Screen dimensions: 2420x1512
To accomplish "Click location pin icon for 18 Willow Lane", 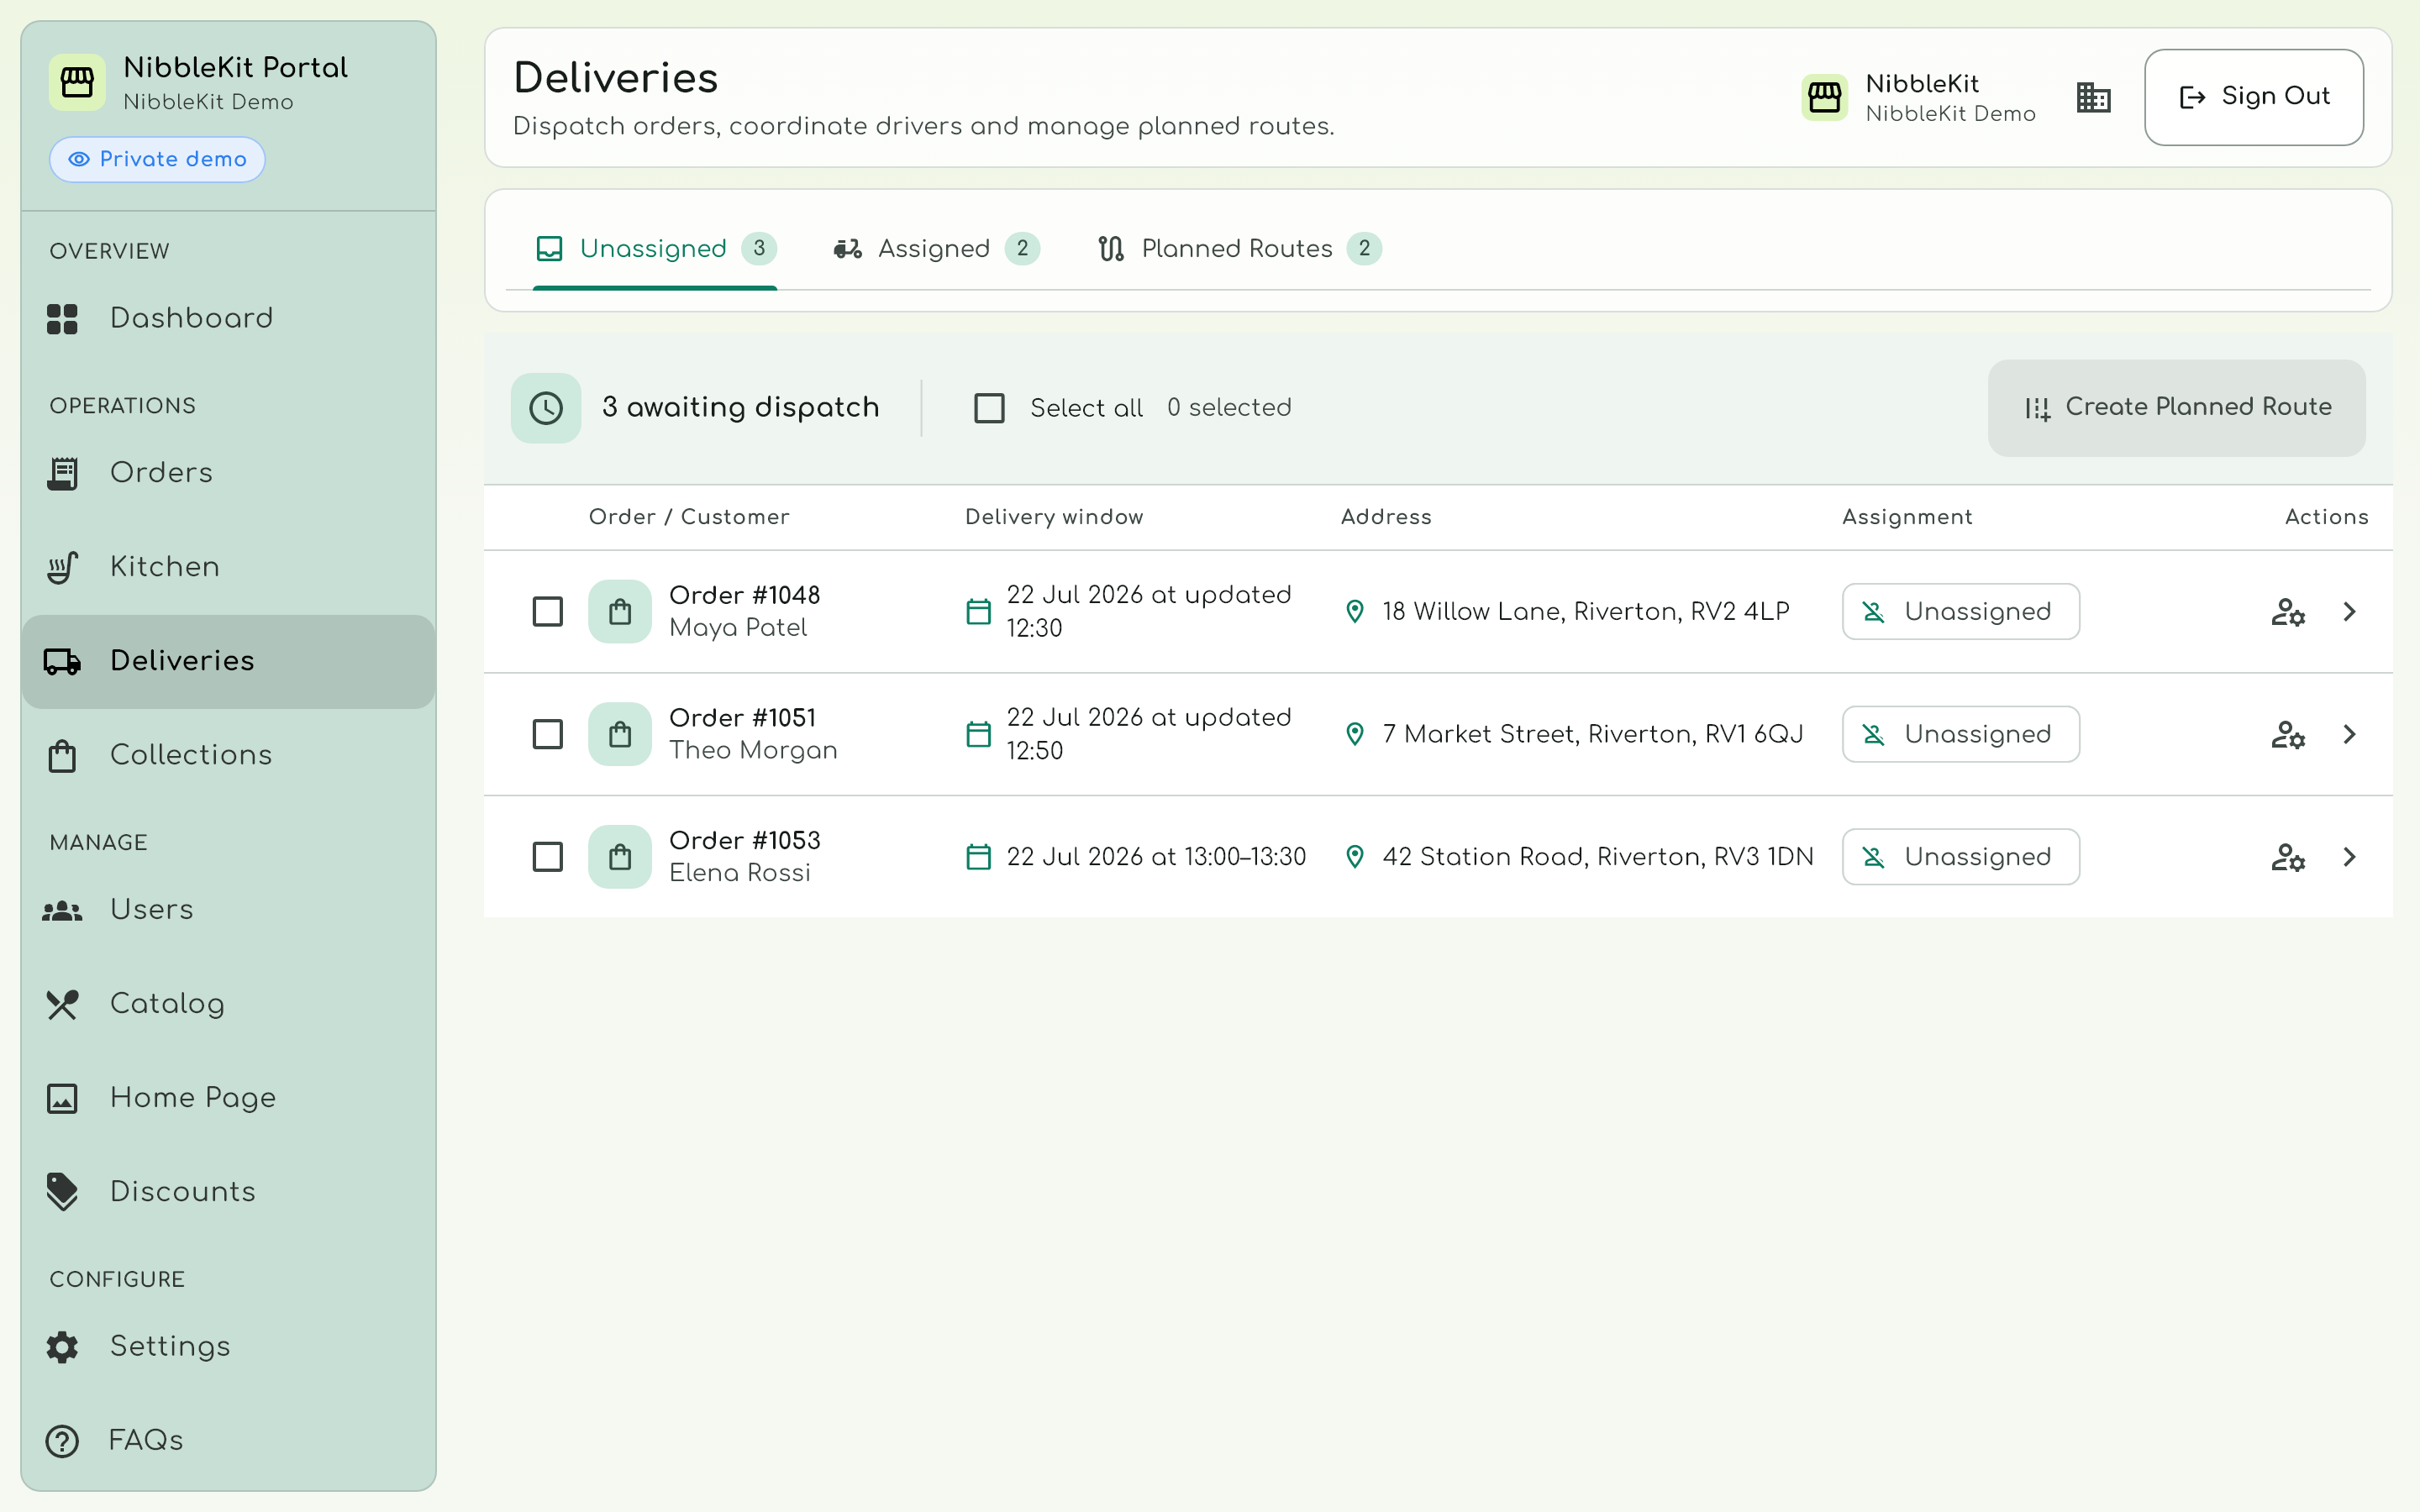I will click(1355, 612).
